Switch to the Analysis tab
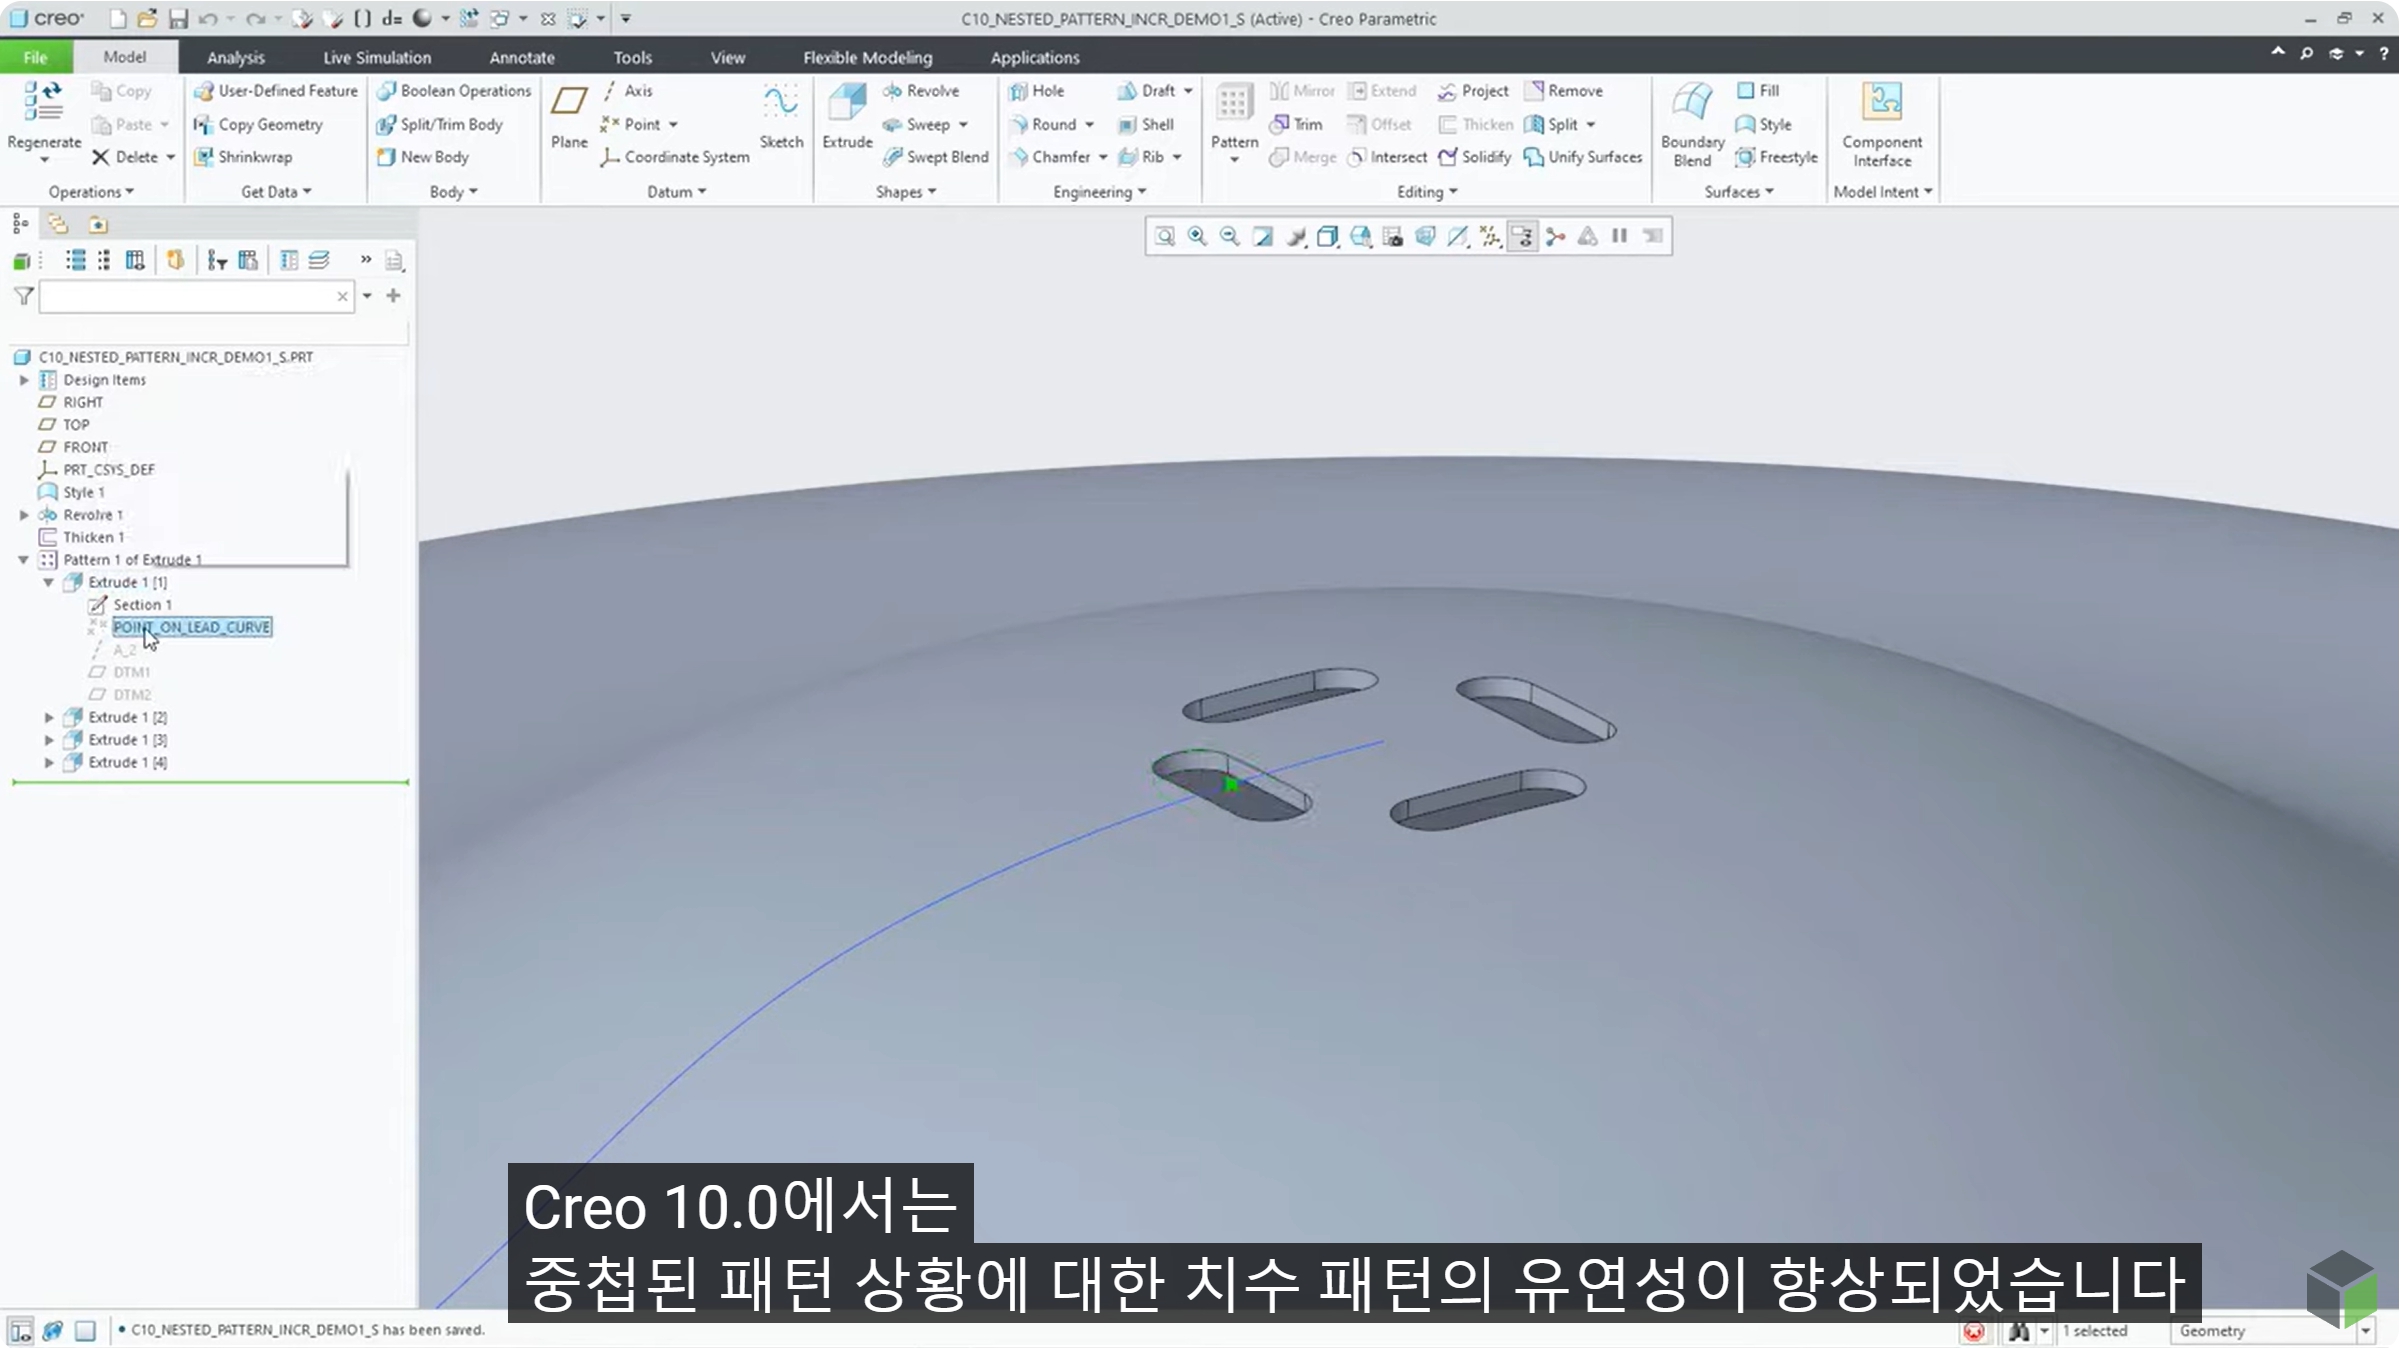Image resolution: width=2401 pixels, height=1348 pixels. tap(236, 58)
